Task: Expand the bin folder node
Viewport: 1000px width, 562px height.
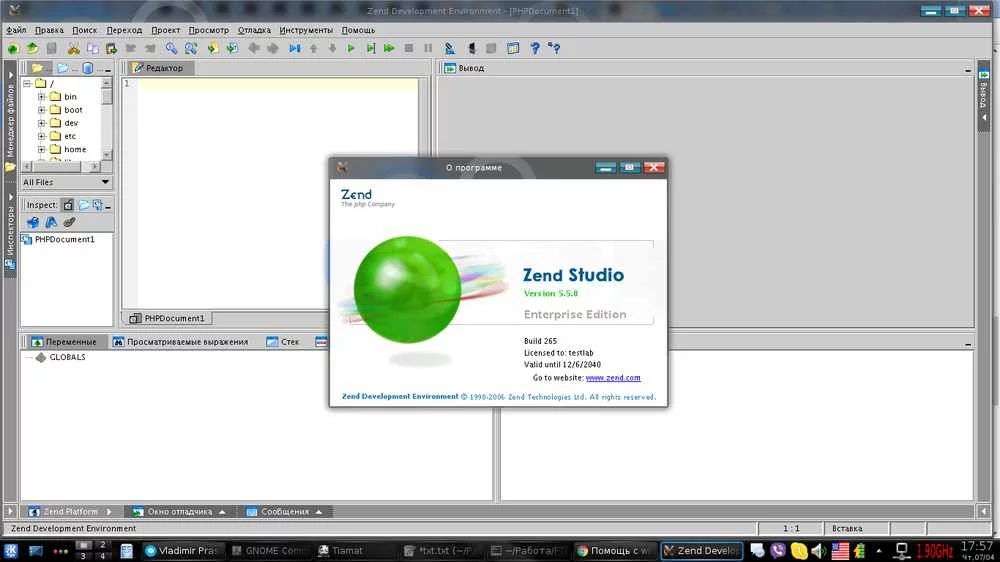Action: click(x=41, y=97)
